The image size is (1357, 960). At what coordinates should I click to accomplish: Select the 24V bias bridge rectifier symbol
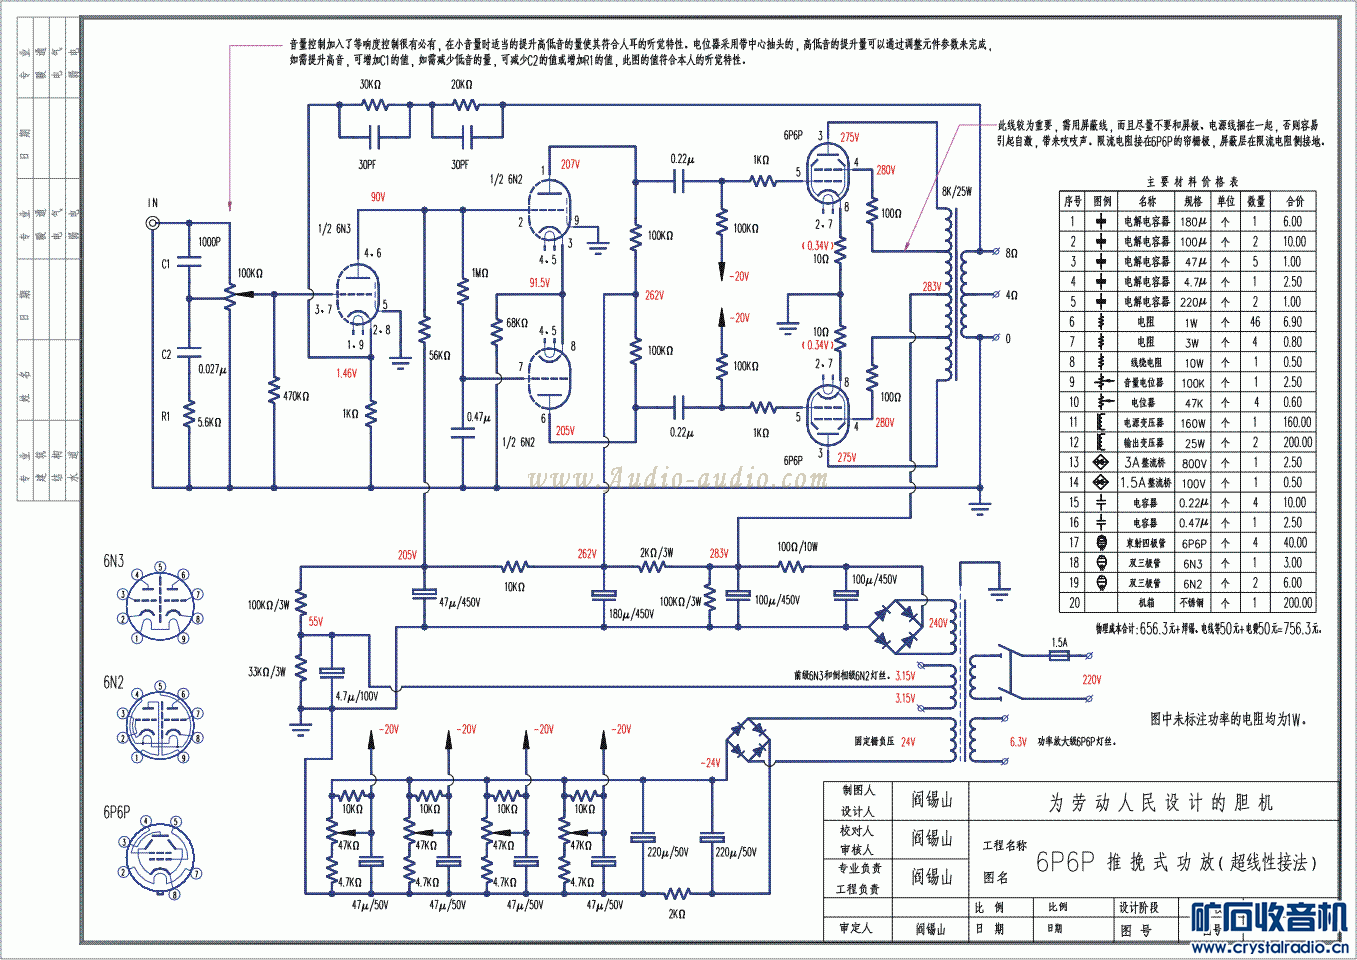[747, 742]
